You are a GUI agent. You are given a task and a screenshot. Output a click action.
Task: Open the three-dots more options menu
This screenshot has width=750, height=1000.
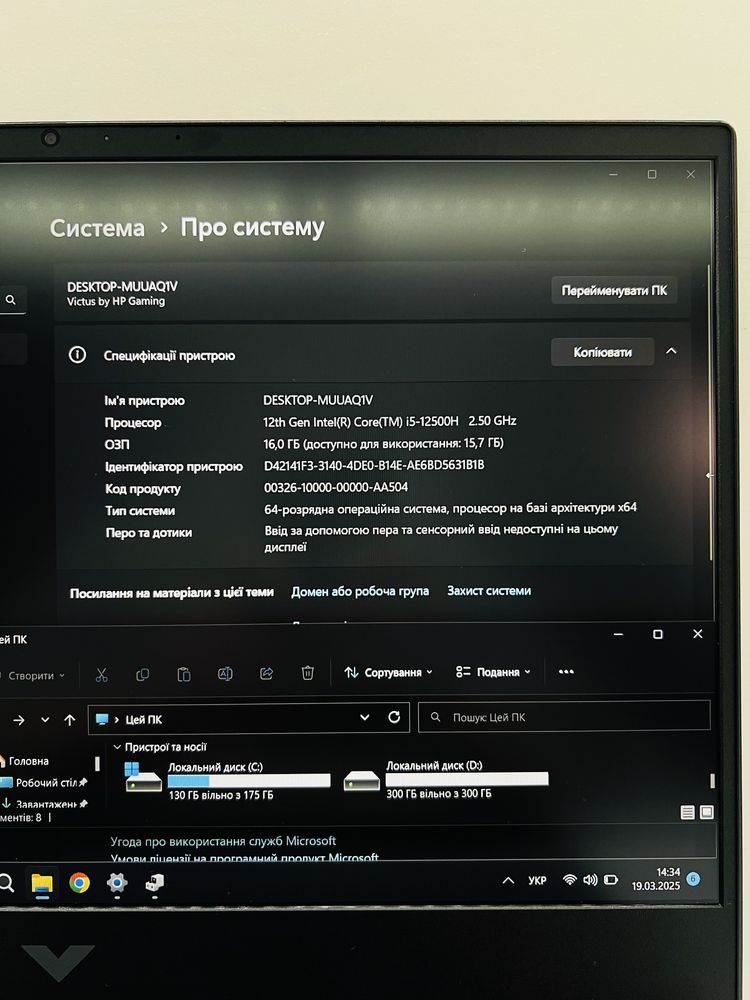pos(566,672)
